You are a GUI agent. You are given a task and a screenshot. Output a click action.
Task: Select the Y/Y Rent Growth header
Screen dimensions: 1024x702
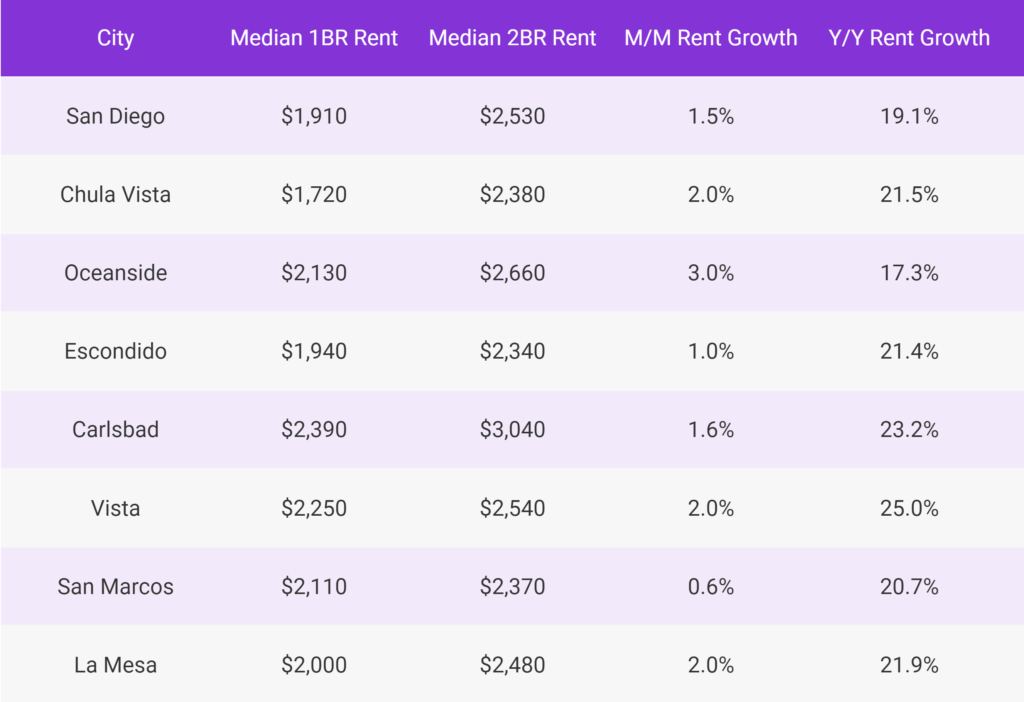click(x=909, y=39)
